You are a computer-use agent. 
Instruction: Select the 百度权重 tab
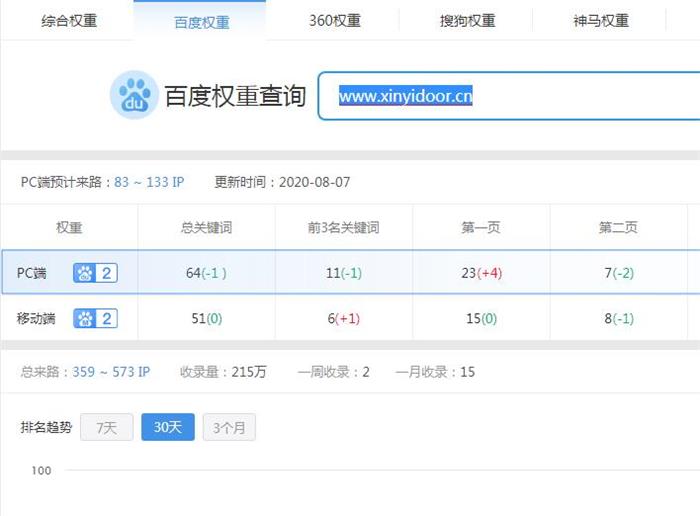(201, 21)
